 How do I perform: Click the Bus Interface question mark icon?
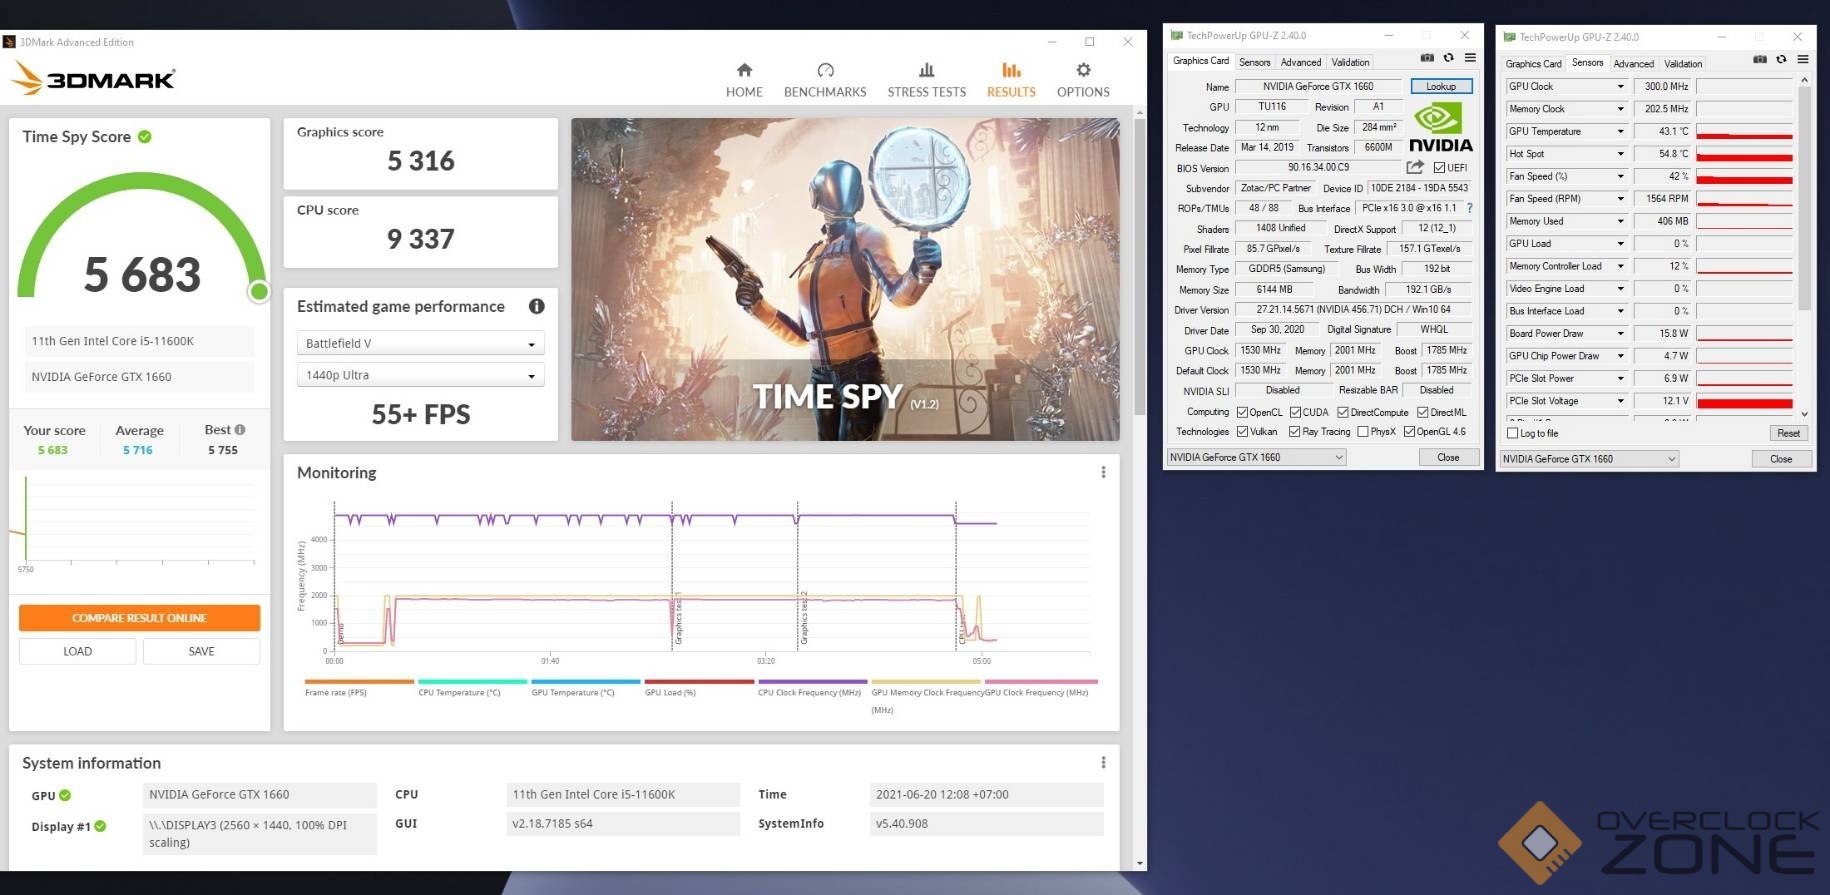click(x=1469, y=209)
